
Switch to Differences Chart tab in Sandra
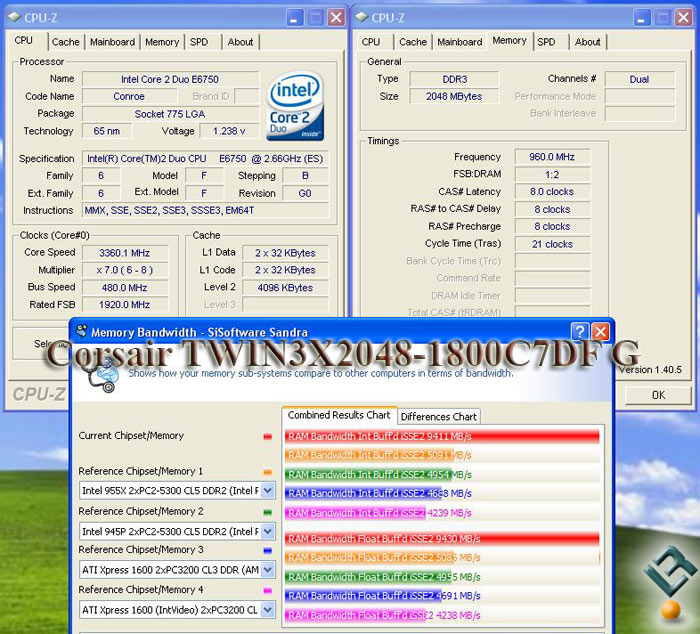(438, 417)
